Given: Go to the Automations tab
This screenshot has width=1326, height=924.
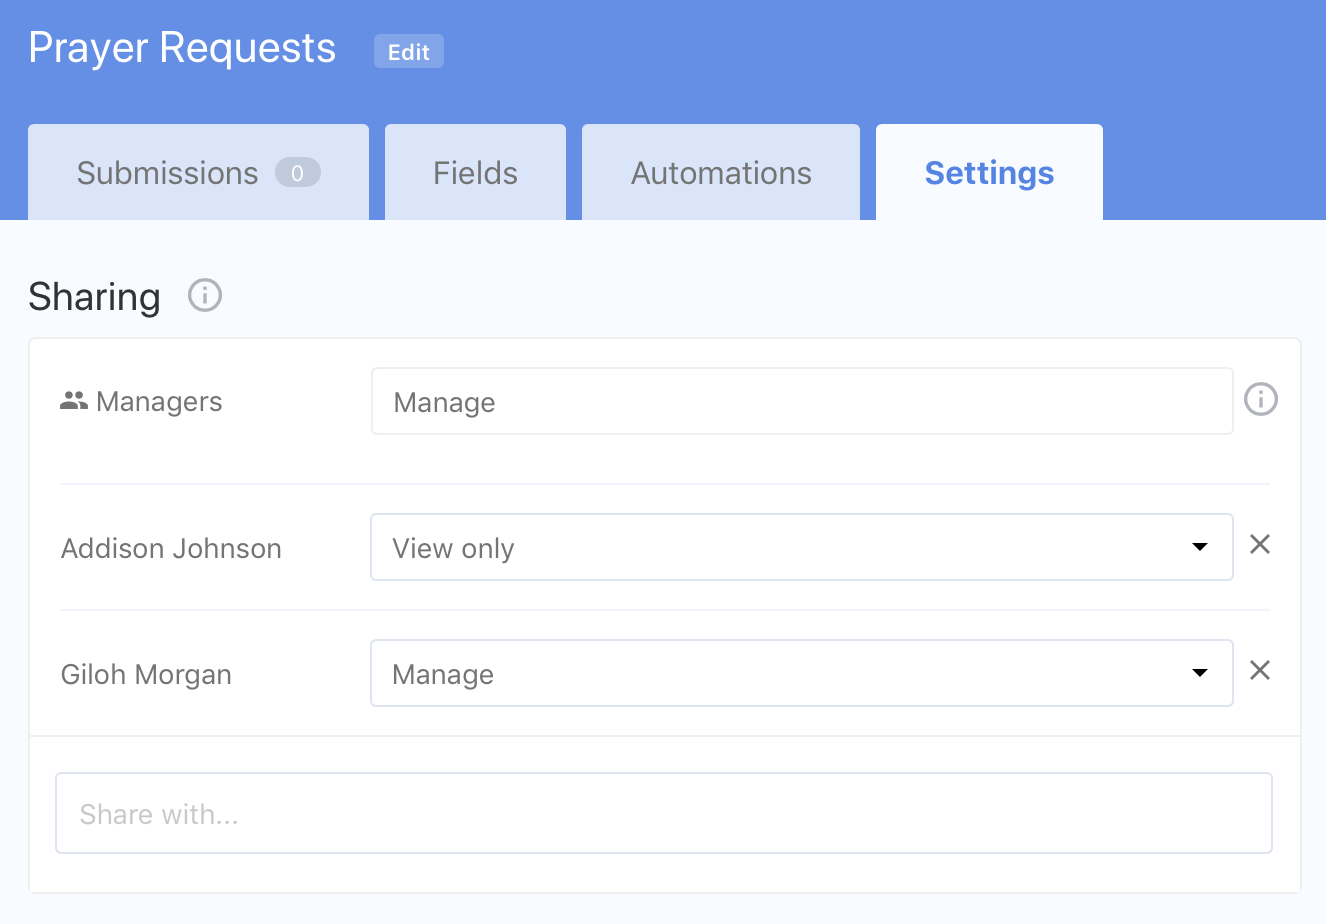Looking at the screenshot, I should (x=721, y=173).
